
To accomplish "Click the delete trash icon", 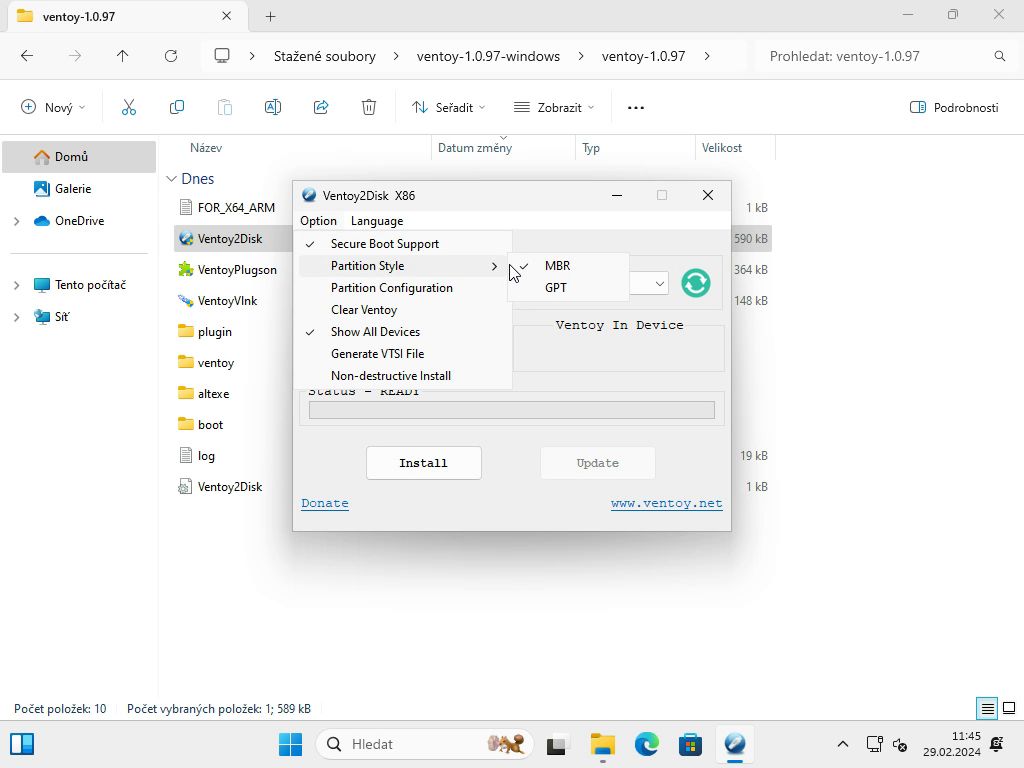I will [x=369, y=107].
